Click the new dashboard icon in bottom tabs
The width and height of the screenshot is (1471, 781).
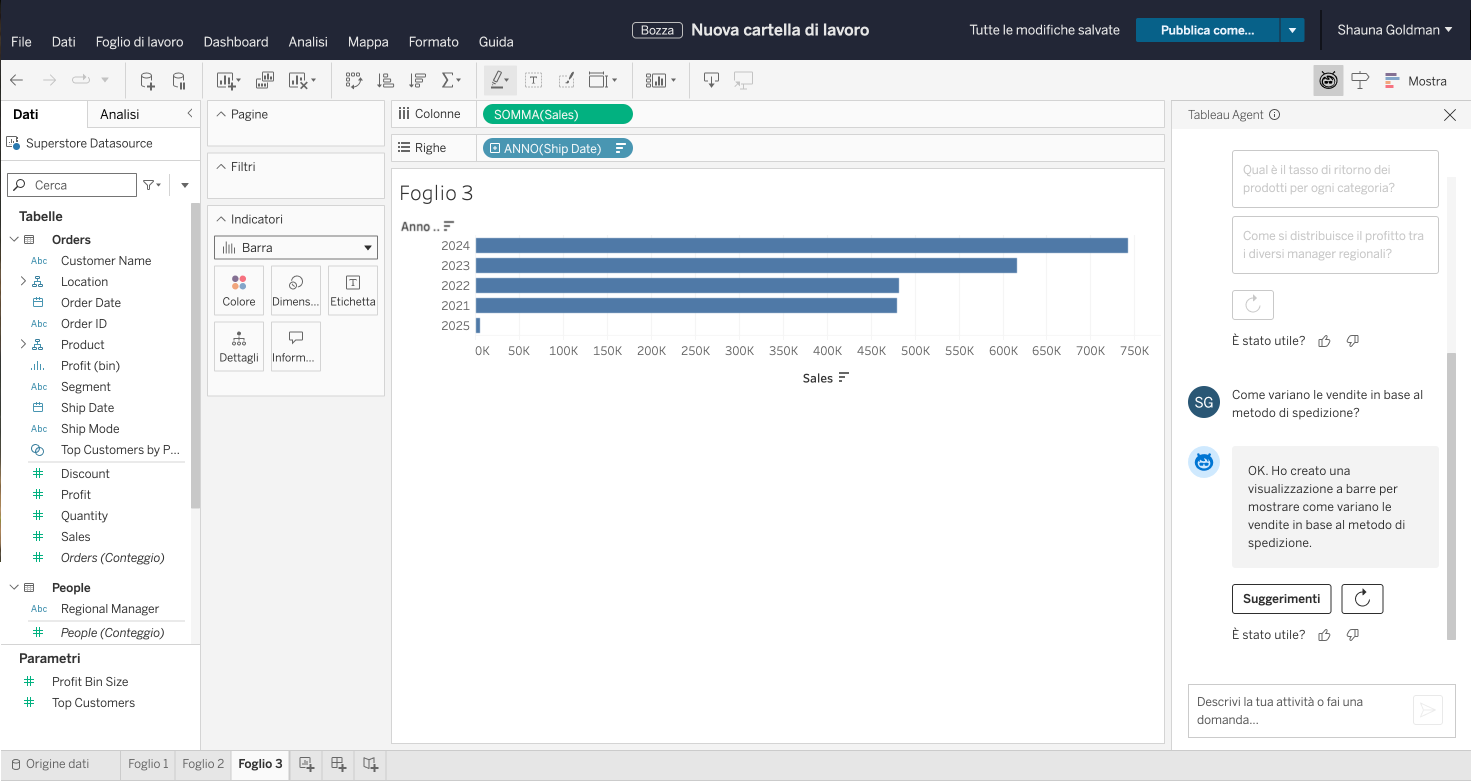click(x=339, y=764)
